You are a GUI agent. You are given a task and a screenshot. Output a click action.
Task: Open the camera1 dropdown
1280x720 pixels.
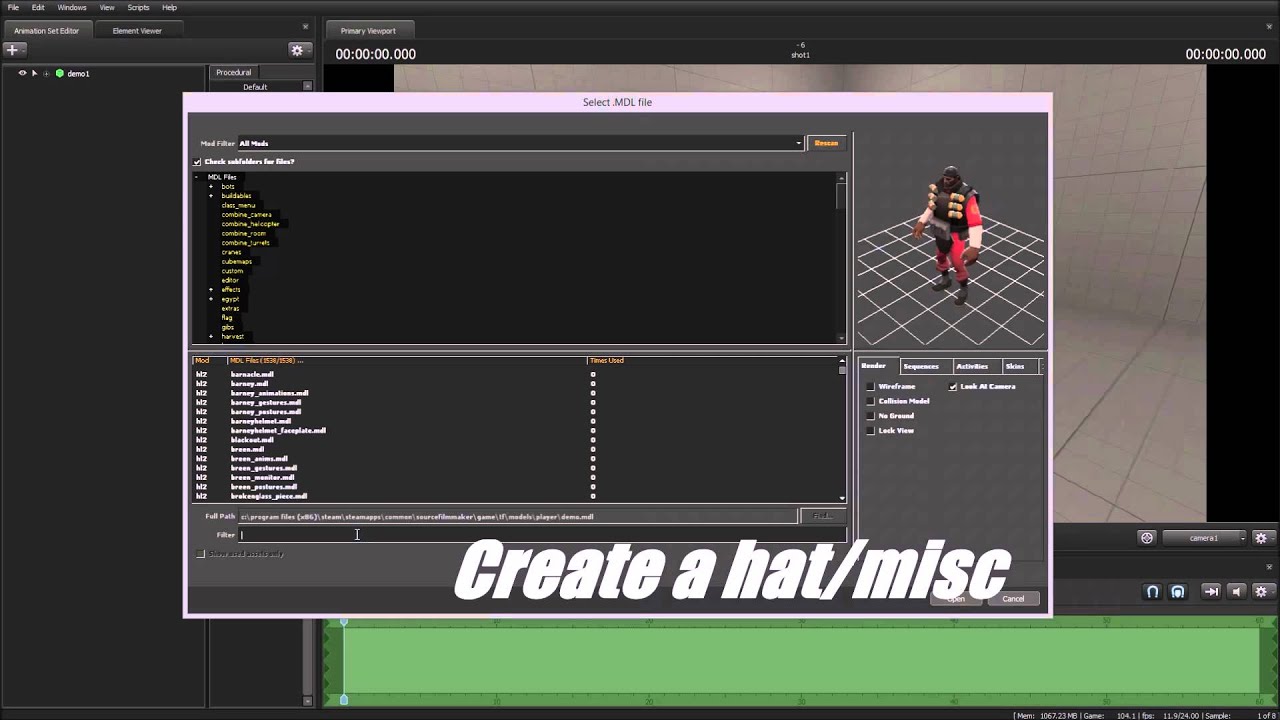coord(1206,538)
